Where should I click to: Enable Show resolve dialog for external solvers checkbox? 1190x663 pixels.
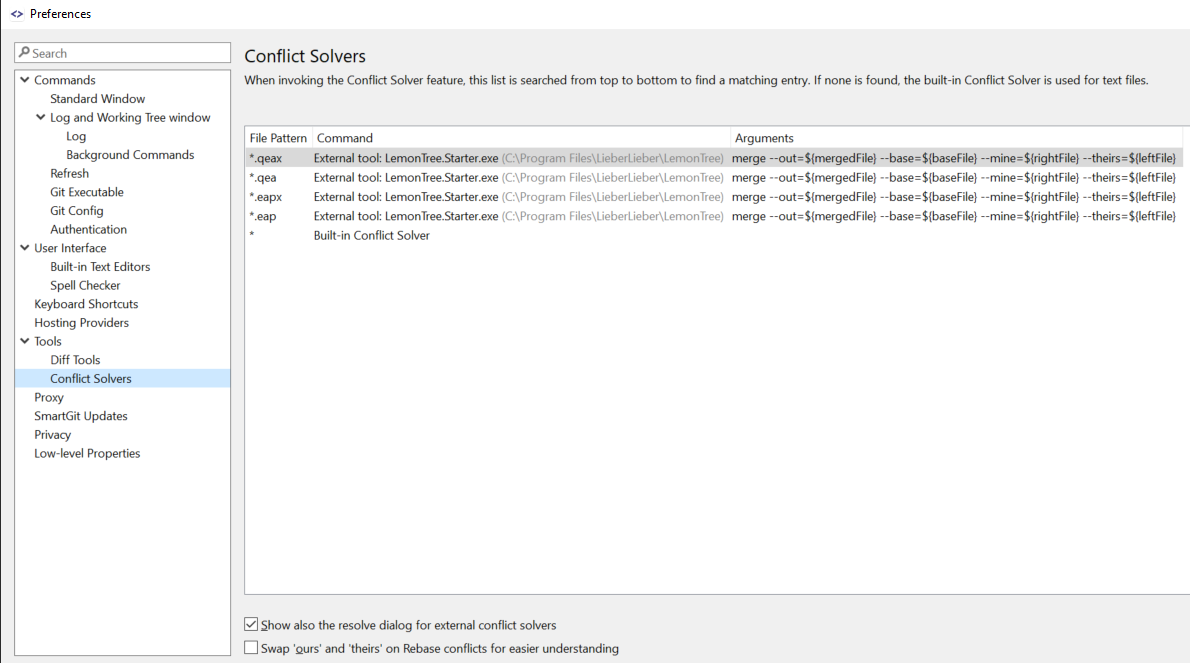[251, 624]
